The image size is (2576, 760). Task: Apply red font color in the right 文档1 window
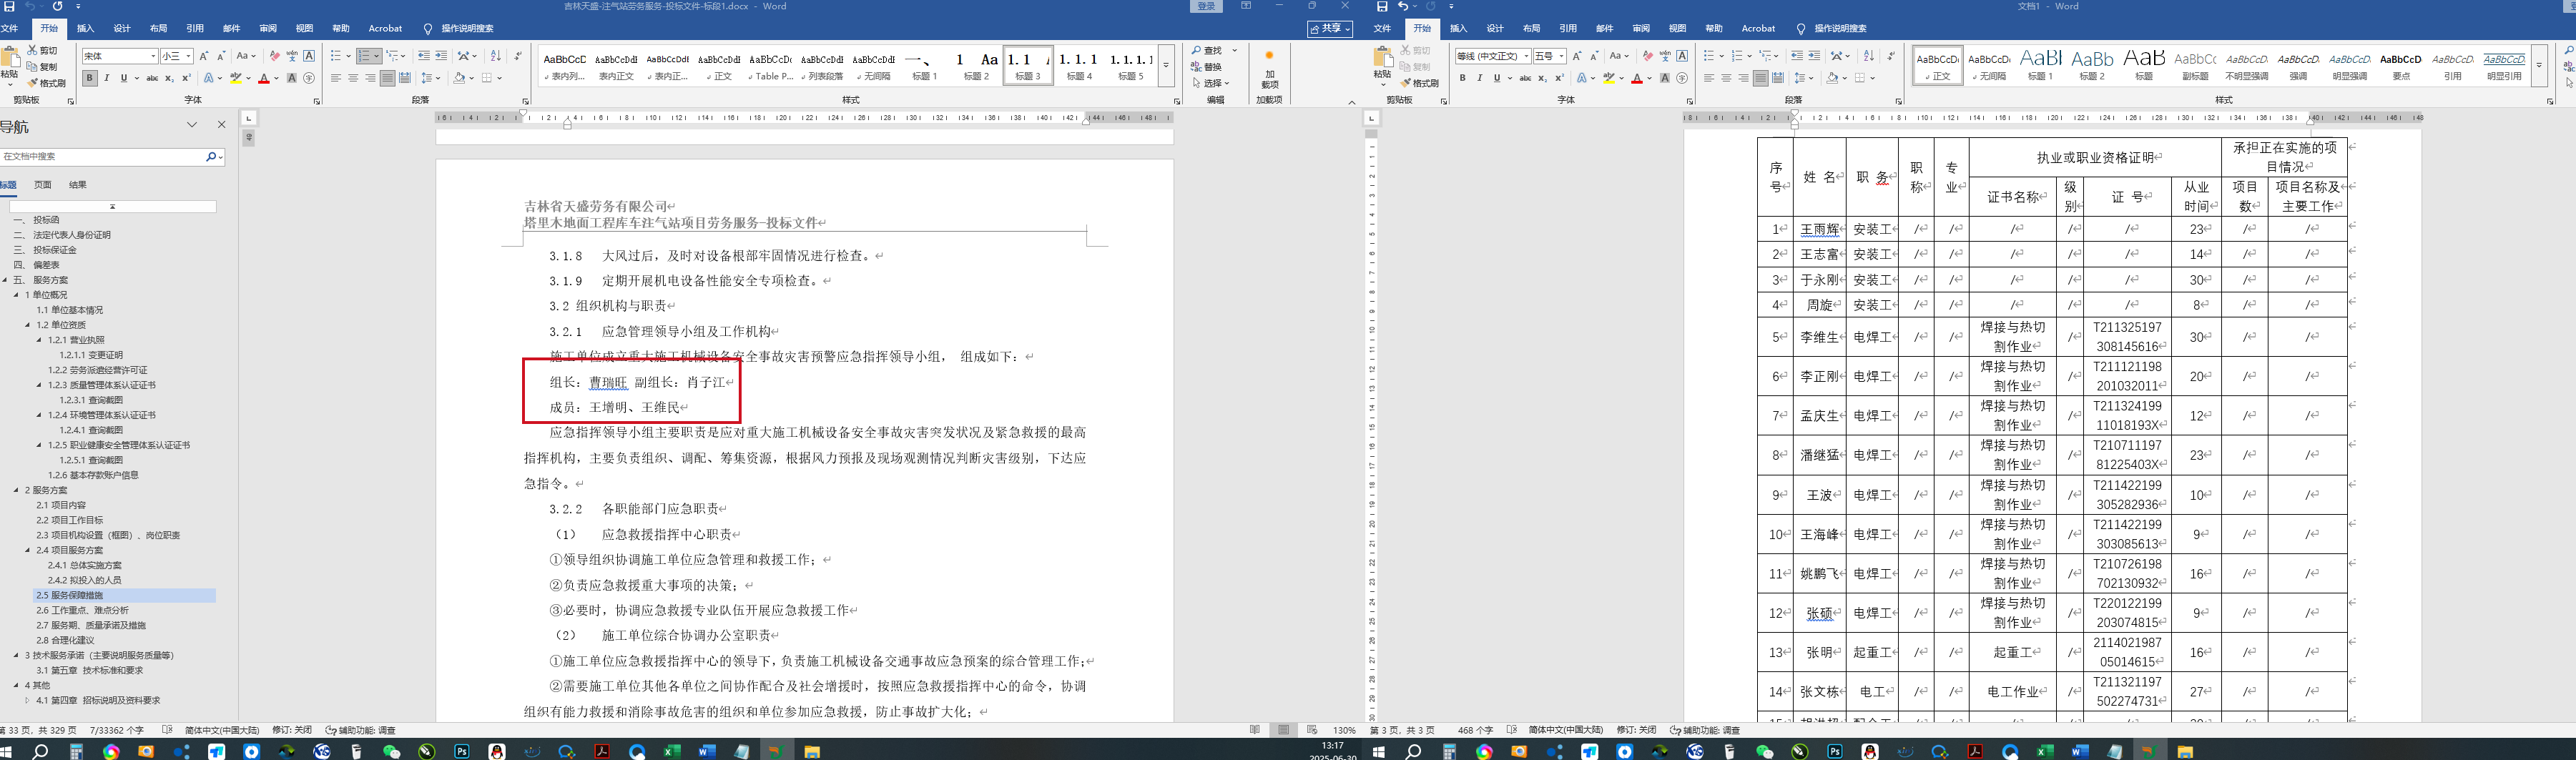tap(1637, 78)
